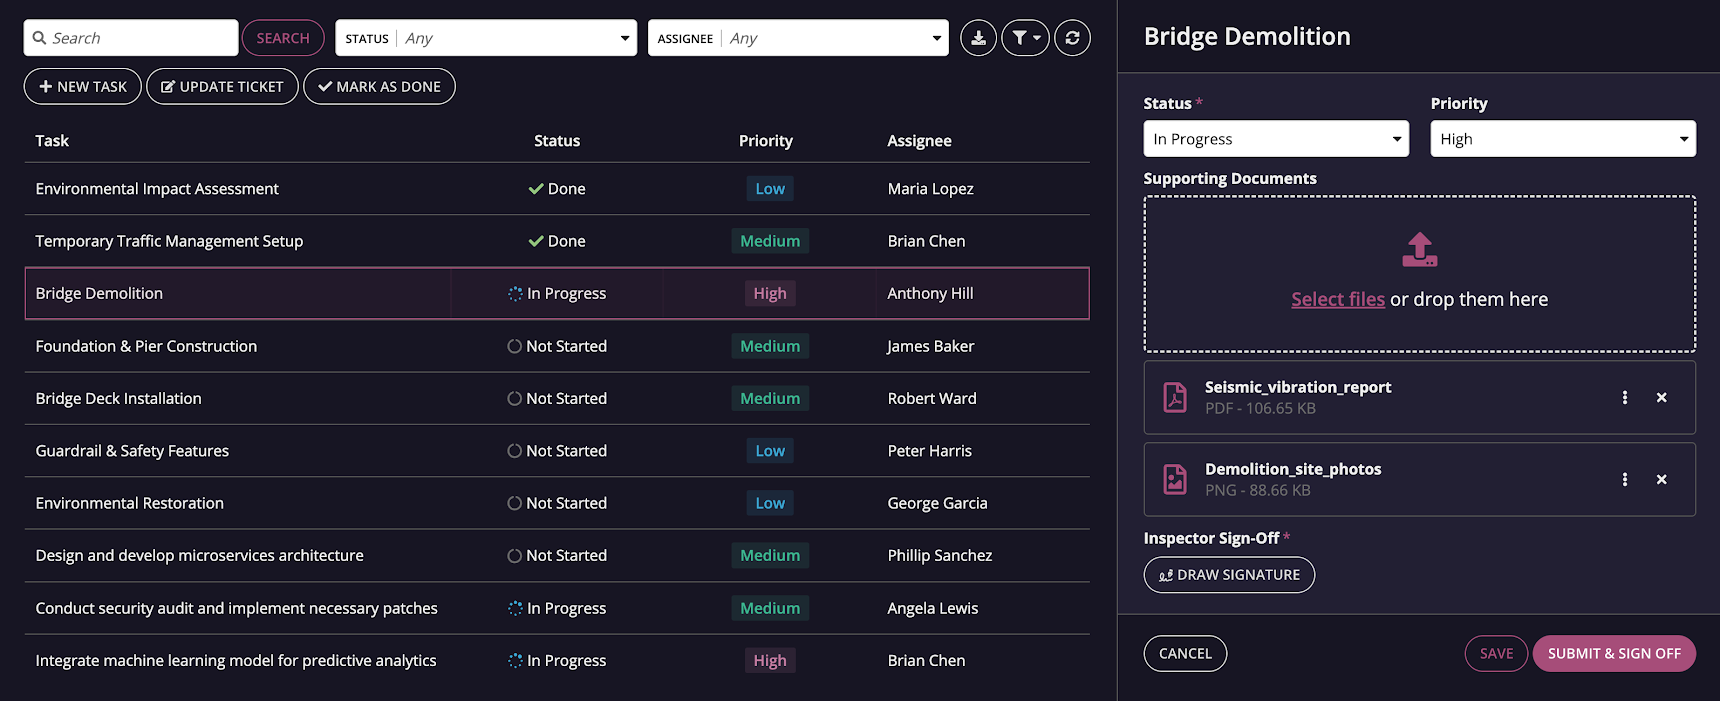Screen dimensions: 1720x701
Task: Click In Progress spinner for security audit task
Action: [515, 608]
